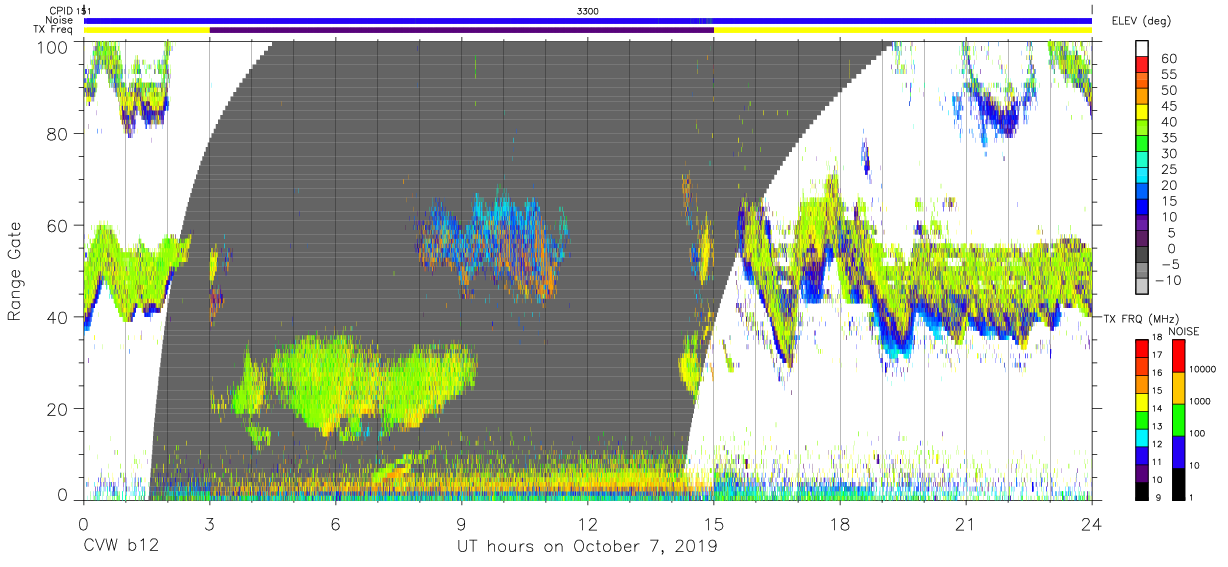Pick the grey elevation color between −5 and 0
This screenshot has width=1228, height=567.
pyautogui.click(x=1142, y=256)
